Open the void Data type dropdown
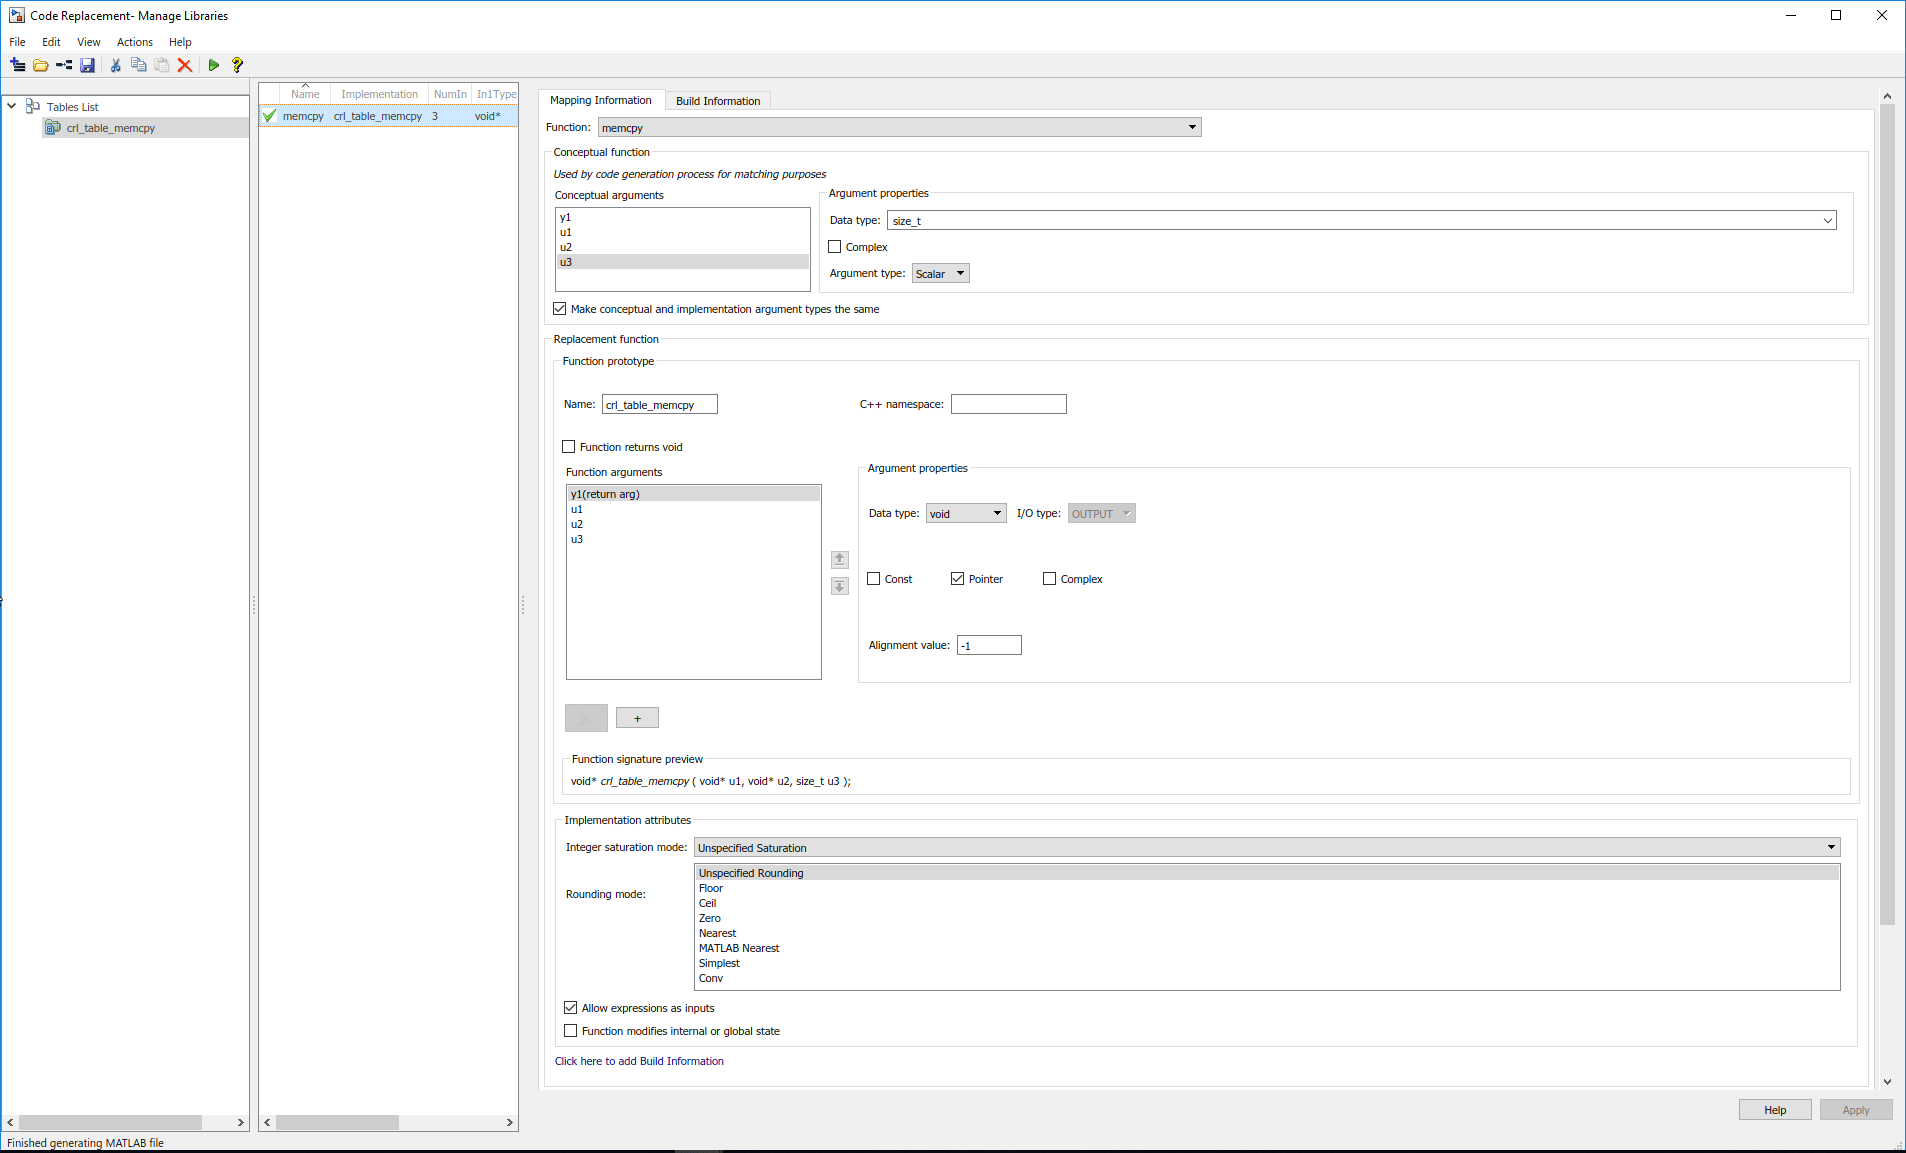 [x=966, y=514]
